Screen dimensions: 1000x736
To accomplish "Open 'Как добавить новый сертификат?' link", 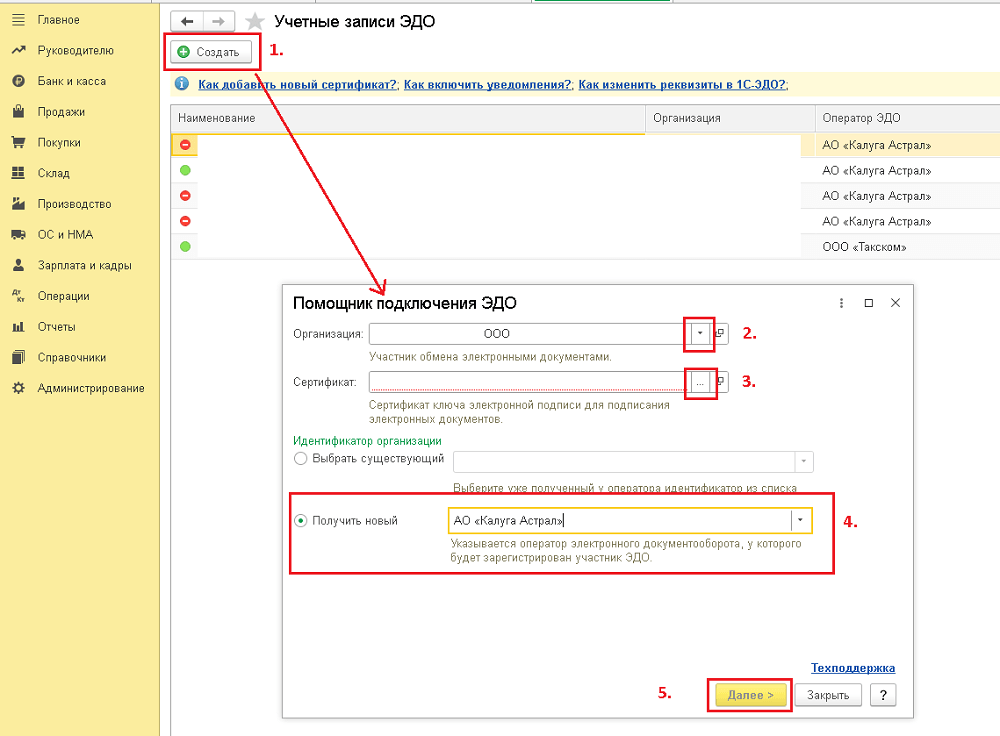I will click(x=297, y=85).
